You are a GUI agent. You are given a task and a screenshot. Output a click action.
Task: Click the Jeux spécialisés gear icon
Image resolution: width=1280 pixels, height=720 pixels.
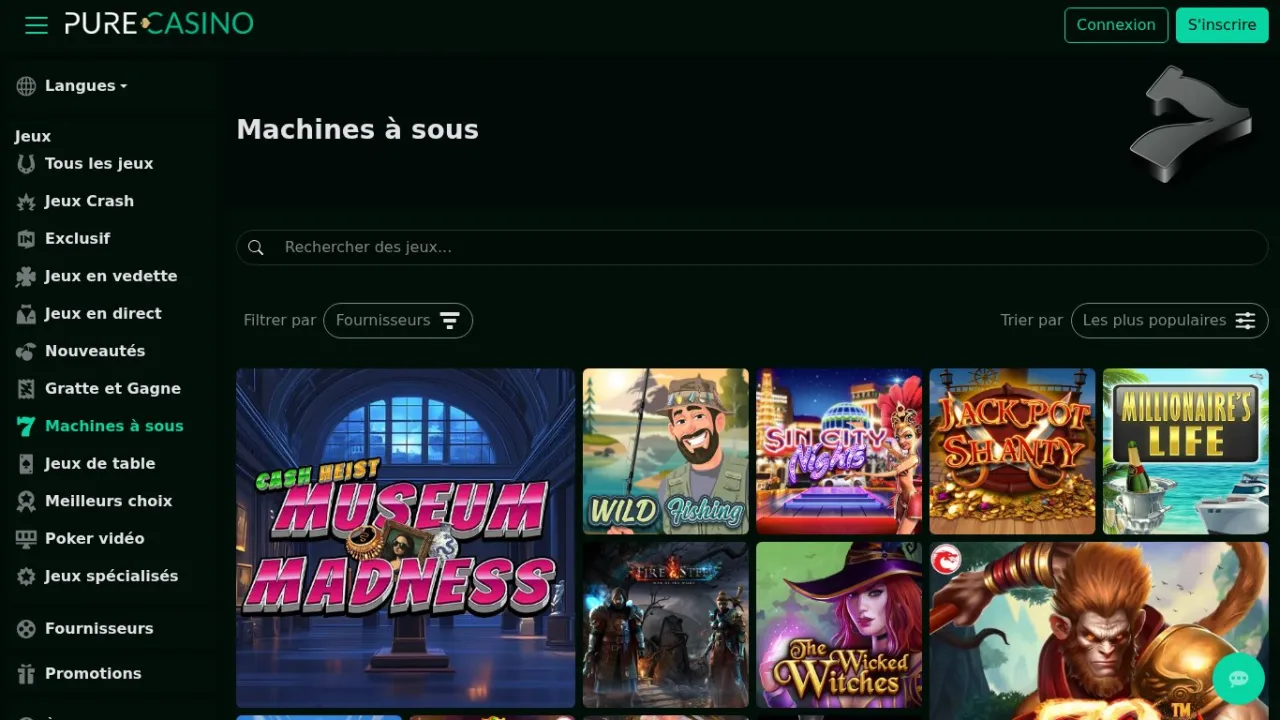click(x=26, y=576)
